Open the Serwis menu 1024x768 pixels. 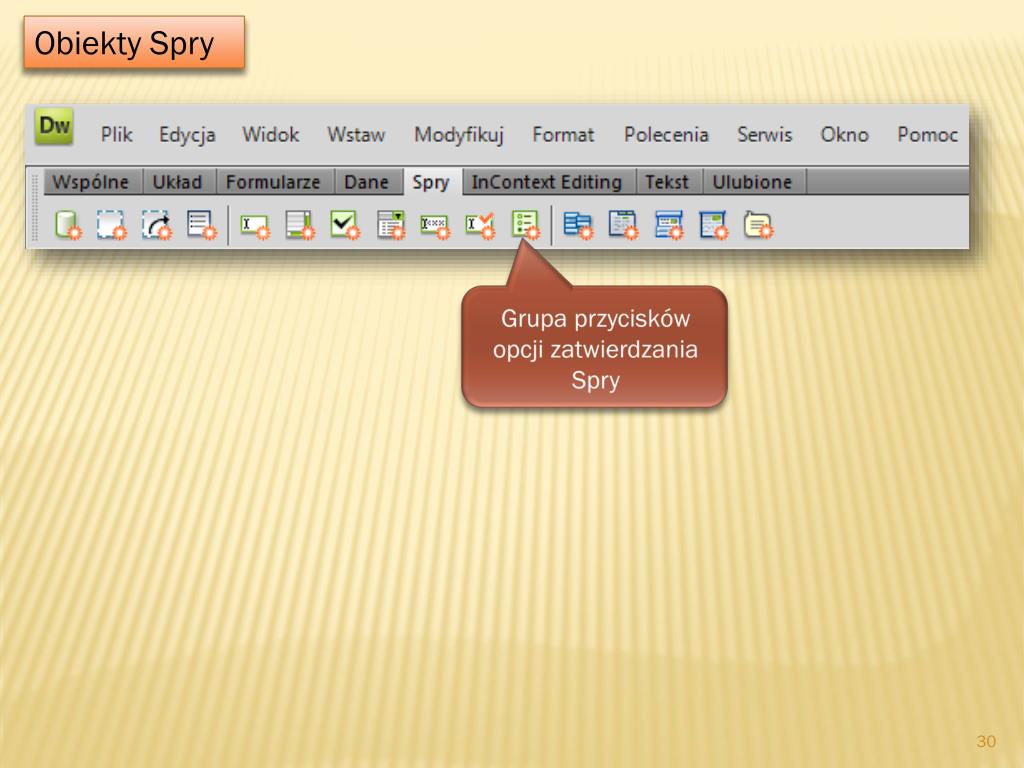765,135
